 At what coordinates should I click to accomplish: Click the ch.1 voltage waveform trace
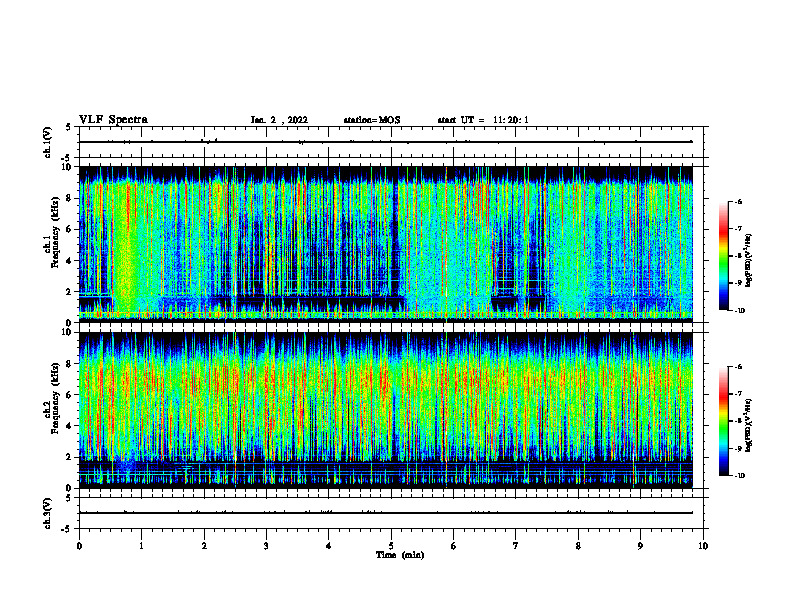click(x=385, y=142)
